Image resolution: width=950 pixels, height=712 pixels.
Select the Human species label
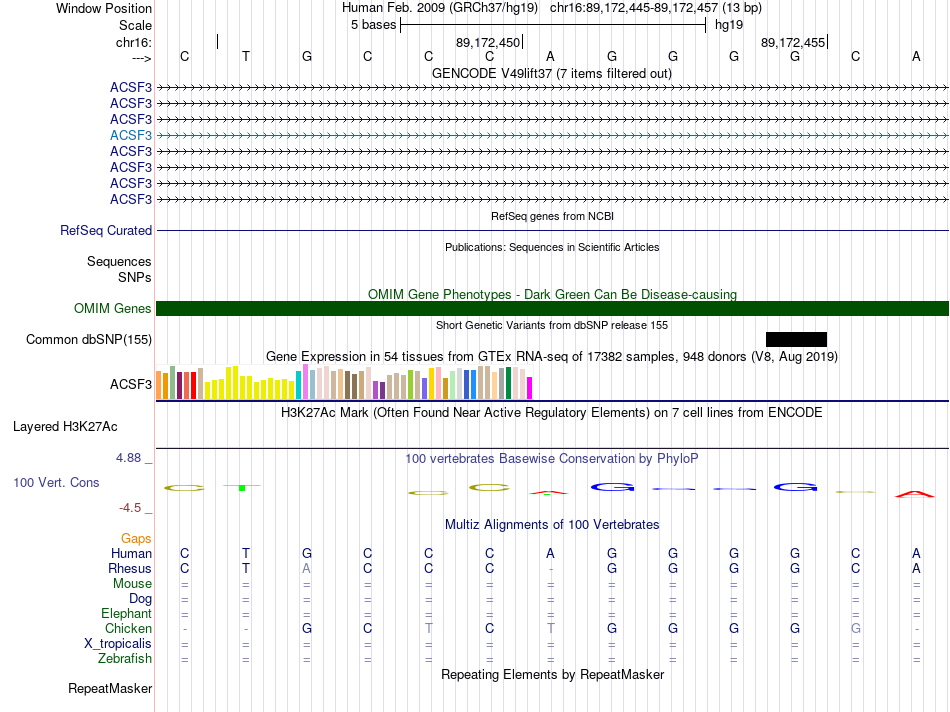[131, 553]
